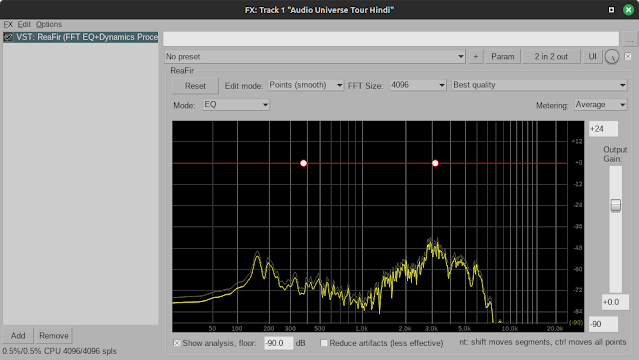
Task: Enable Reduce artifacts checkbox
Action: point(324,343)
